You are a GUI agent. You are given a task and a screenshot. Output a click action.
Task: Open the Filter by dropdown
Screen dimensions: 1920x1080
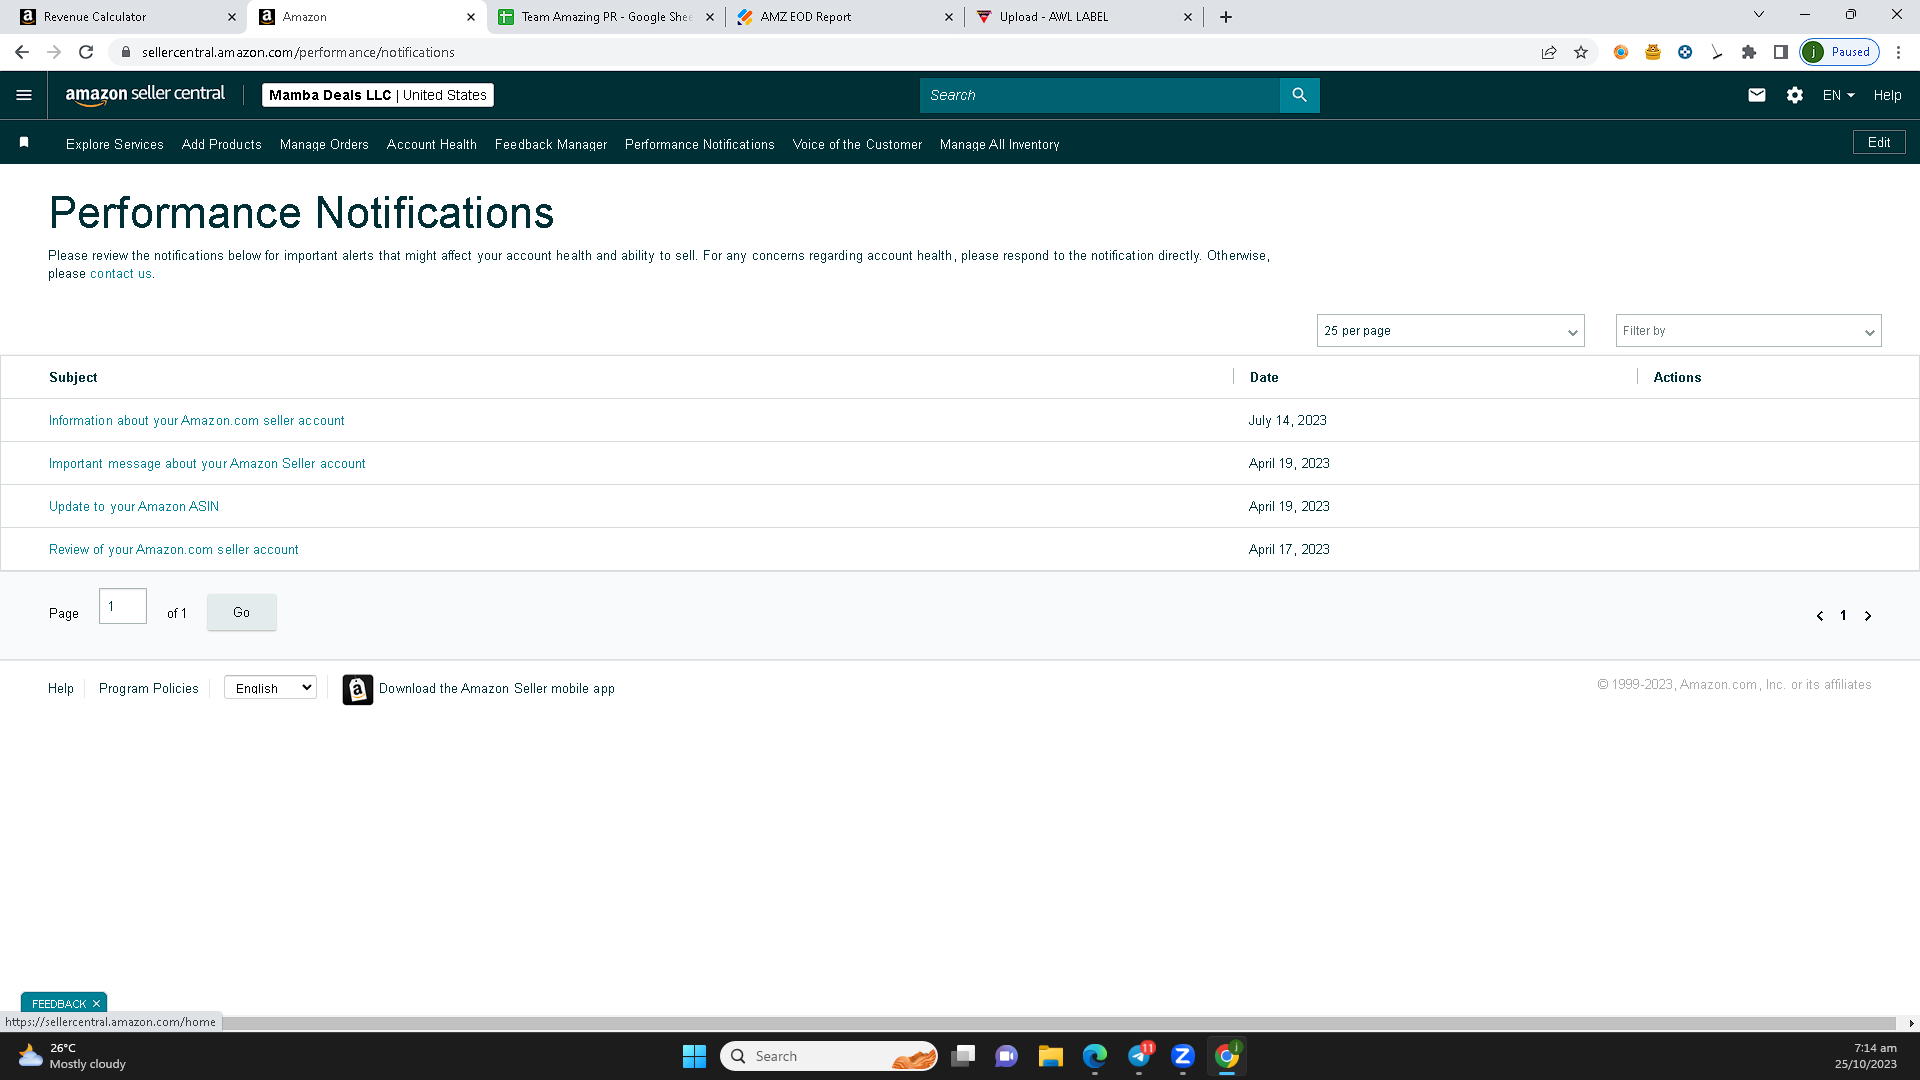[1749, 331]
